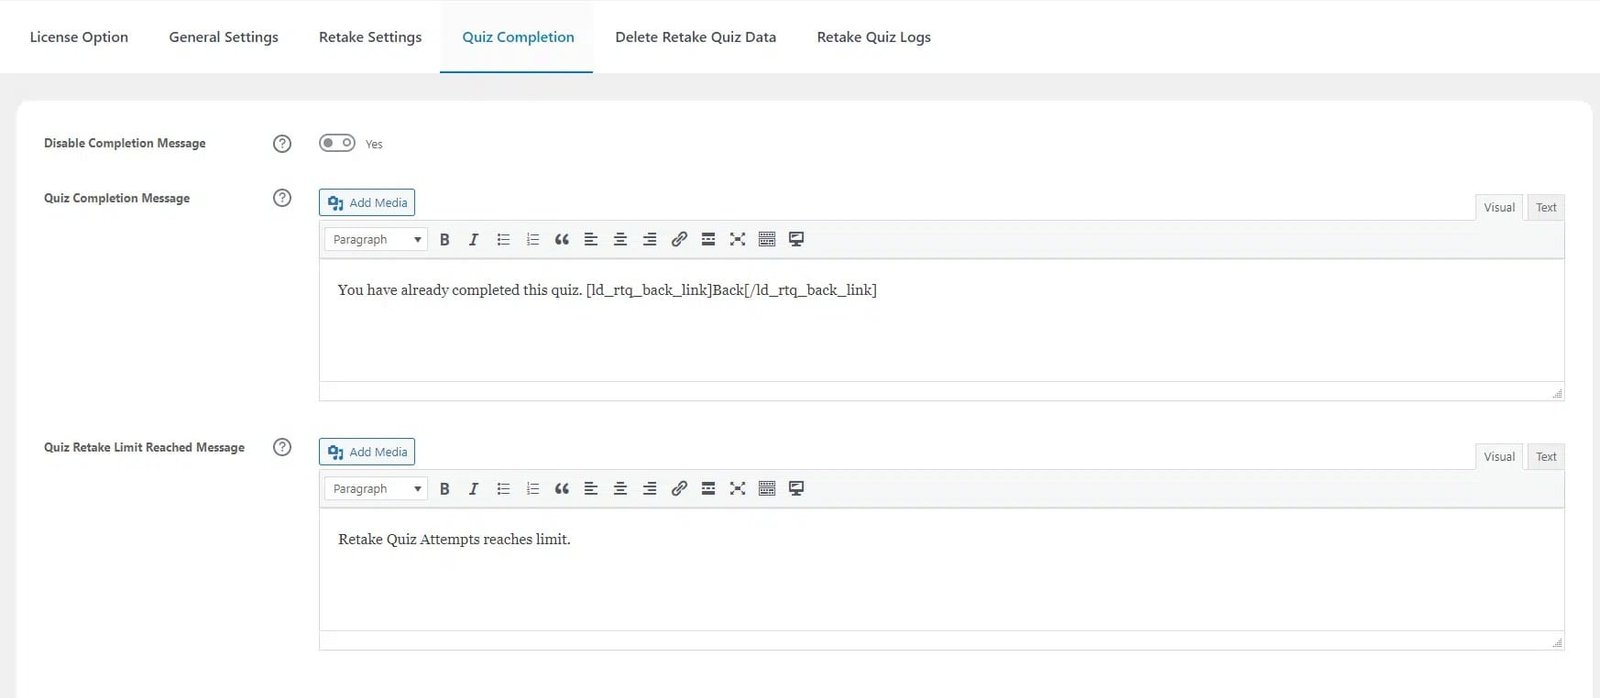Switch to Retake Settings tab
The width and height of the screenshot is (1600, 698).
coord(370,37)
